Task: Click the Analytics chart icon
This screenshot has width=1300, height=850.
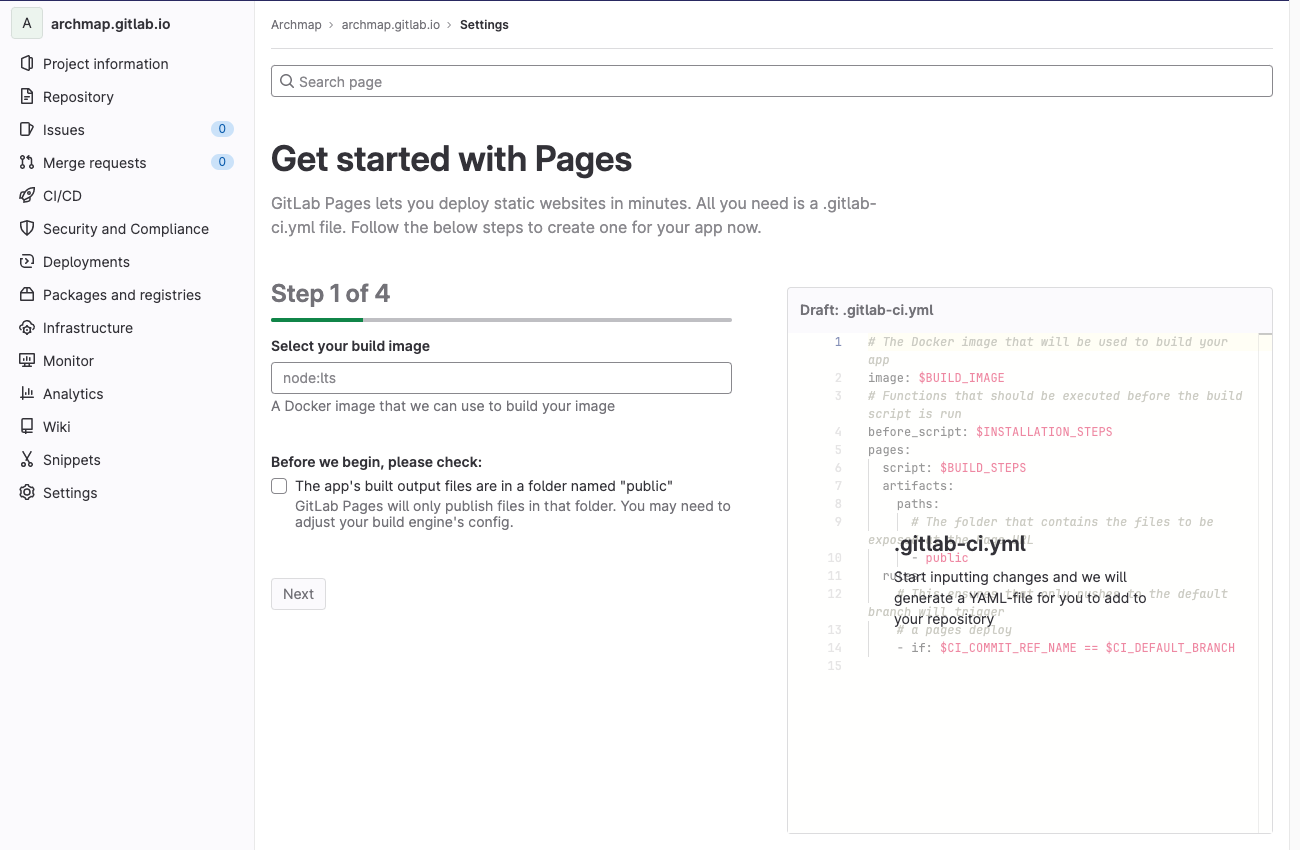Action: pos(27,393)
